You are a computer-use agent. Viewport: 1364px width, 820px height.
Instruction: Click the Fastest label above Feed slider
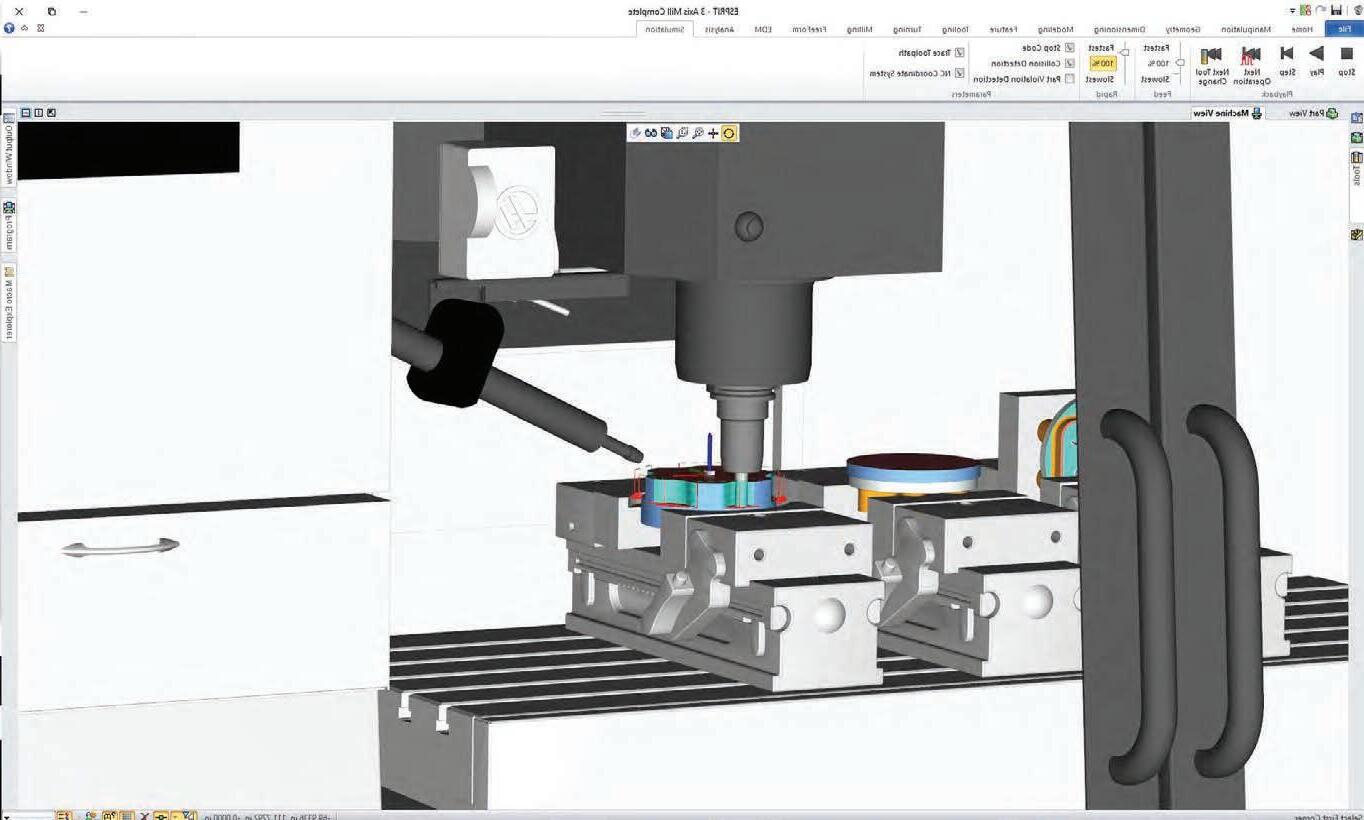(x=1155, y=48)
